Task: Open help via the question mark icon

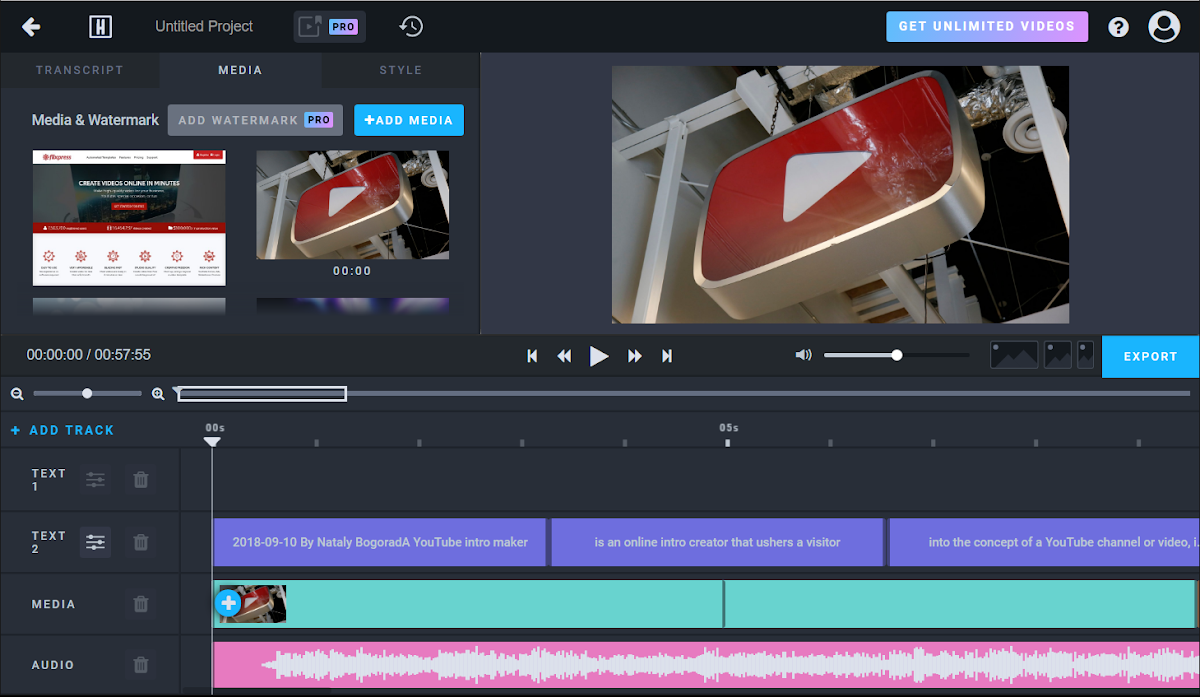Action: click(1118, 27)
